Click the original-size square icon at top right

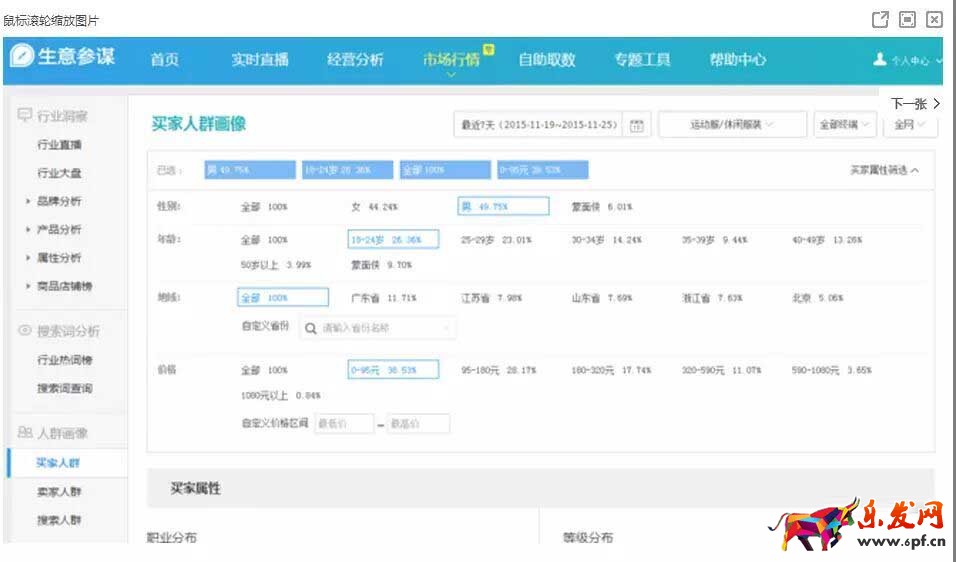point(907,19)
